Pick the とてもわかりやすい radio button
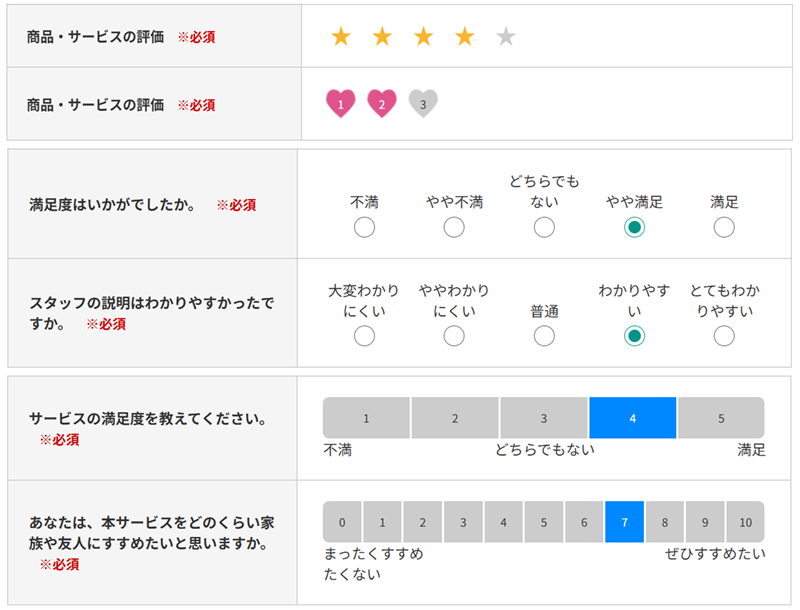 coord(724,336)
